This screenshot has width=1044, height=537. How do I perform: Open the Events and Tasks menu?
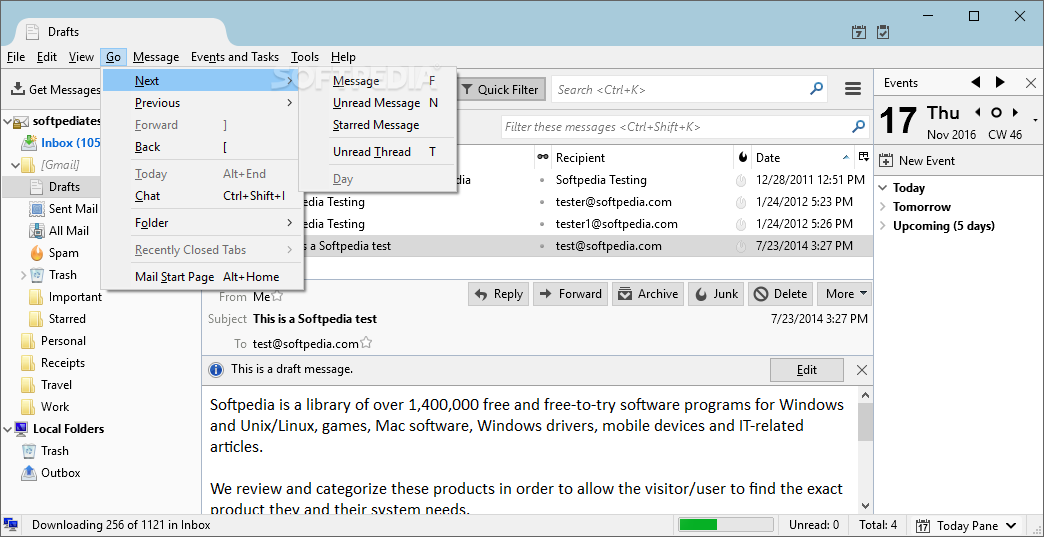(235, 57)
